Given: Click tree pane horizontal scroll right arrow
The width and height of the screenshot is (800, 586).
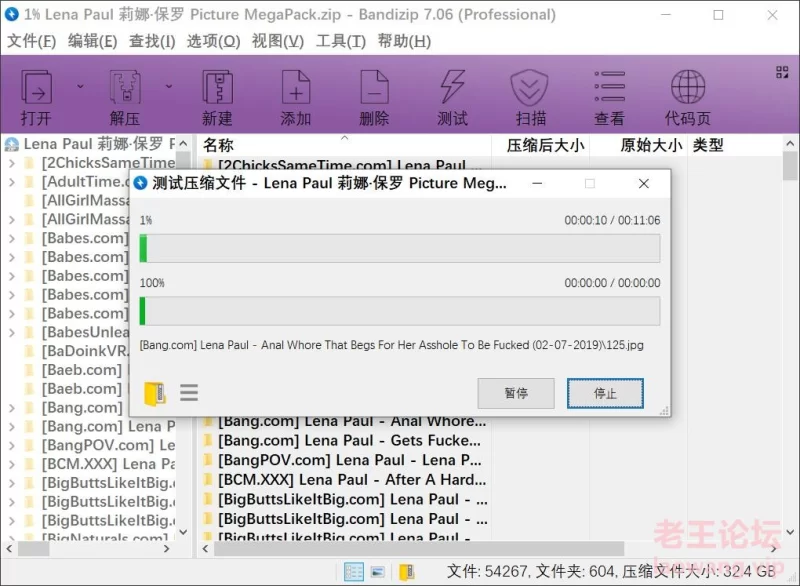Looking at the screenshot, I should point(166,549).
